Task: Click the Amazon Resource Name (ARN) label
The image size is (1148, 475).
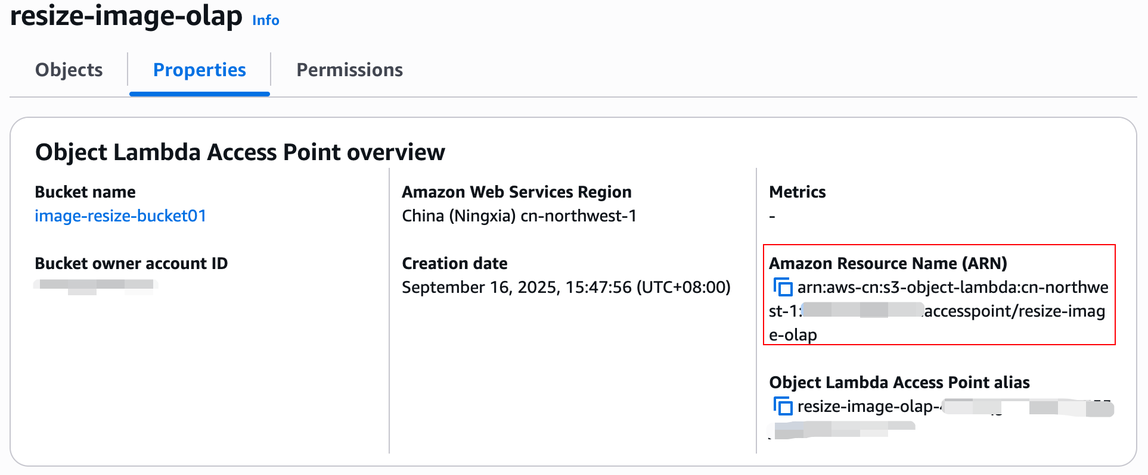Action: coord(887,263)
